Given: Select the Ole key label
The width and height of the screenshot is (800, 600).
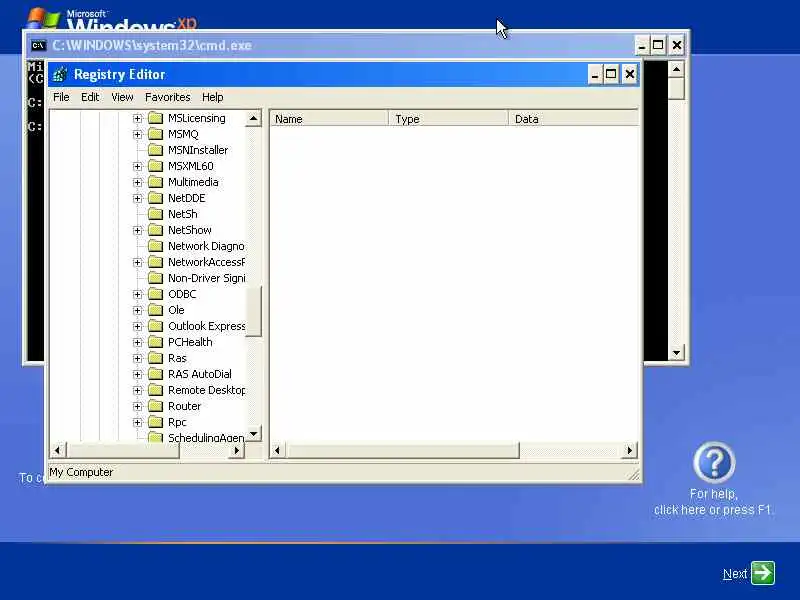Looking at the screenshot, I should coord(177,310).
